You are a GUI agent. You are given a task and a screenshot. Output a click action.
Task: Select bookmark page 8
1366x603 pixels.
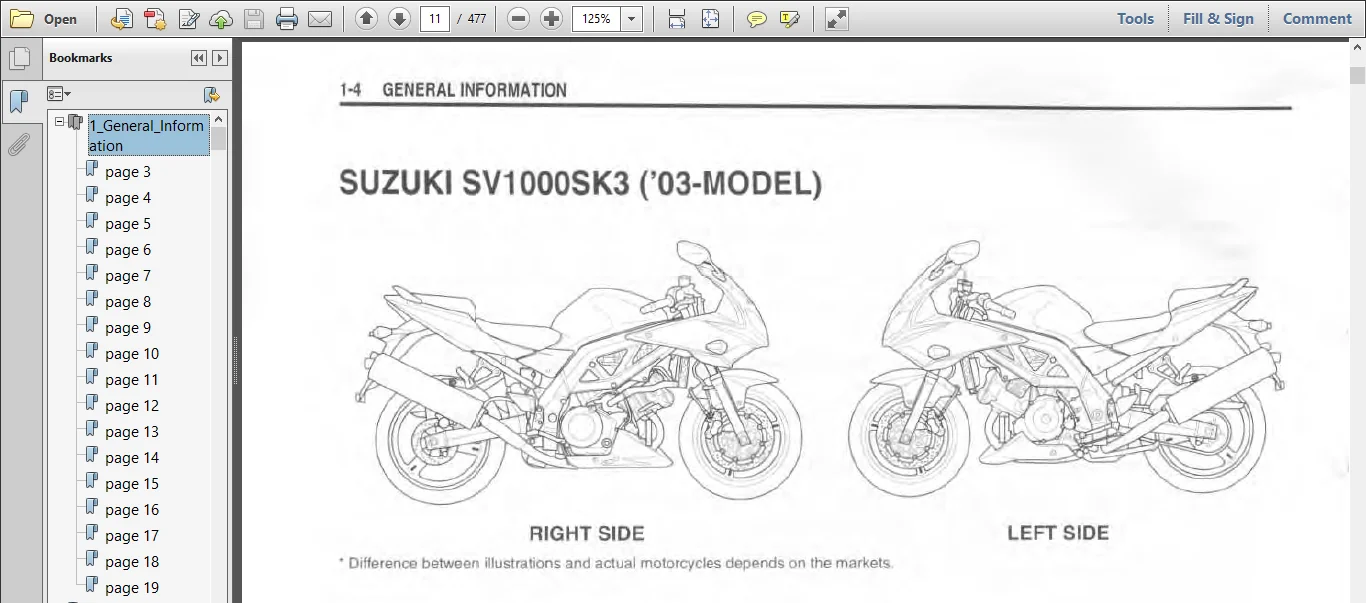coord(128,302)
